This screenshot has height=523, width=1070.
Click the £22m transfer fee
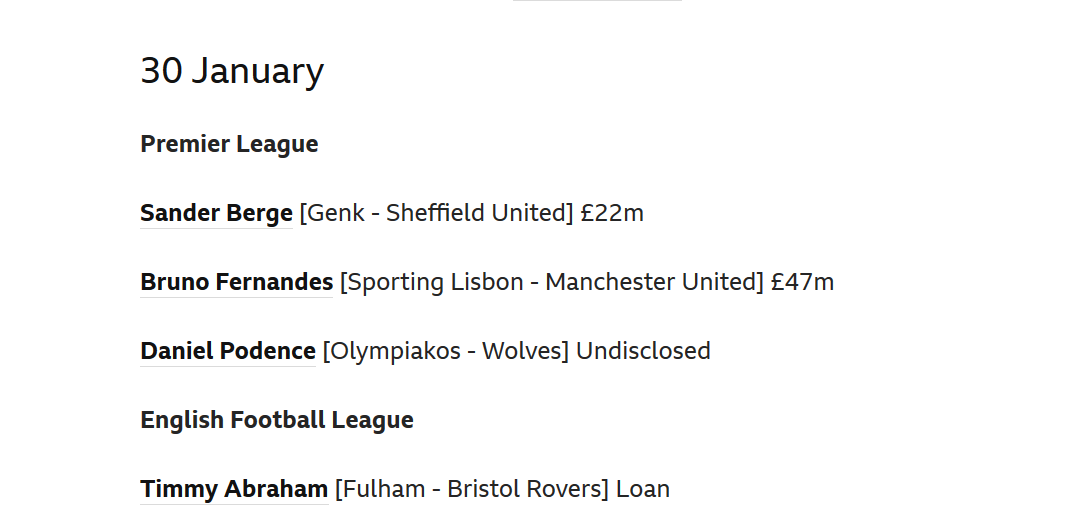tap(612, 213)
